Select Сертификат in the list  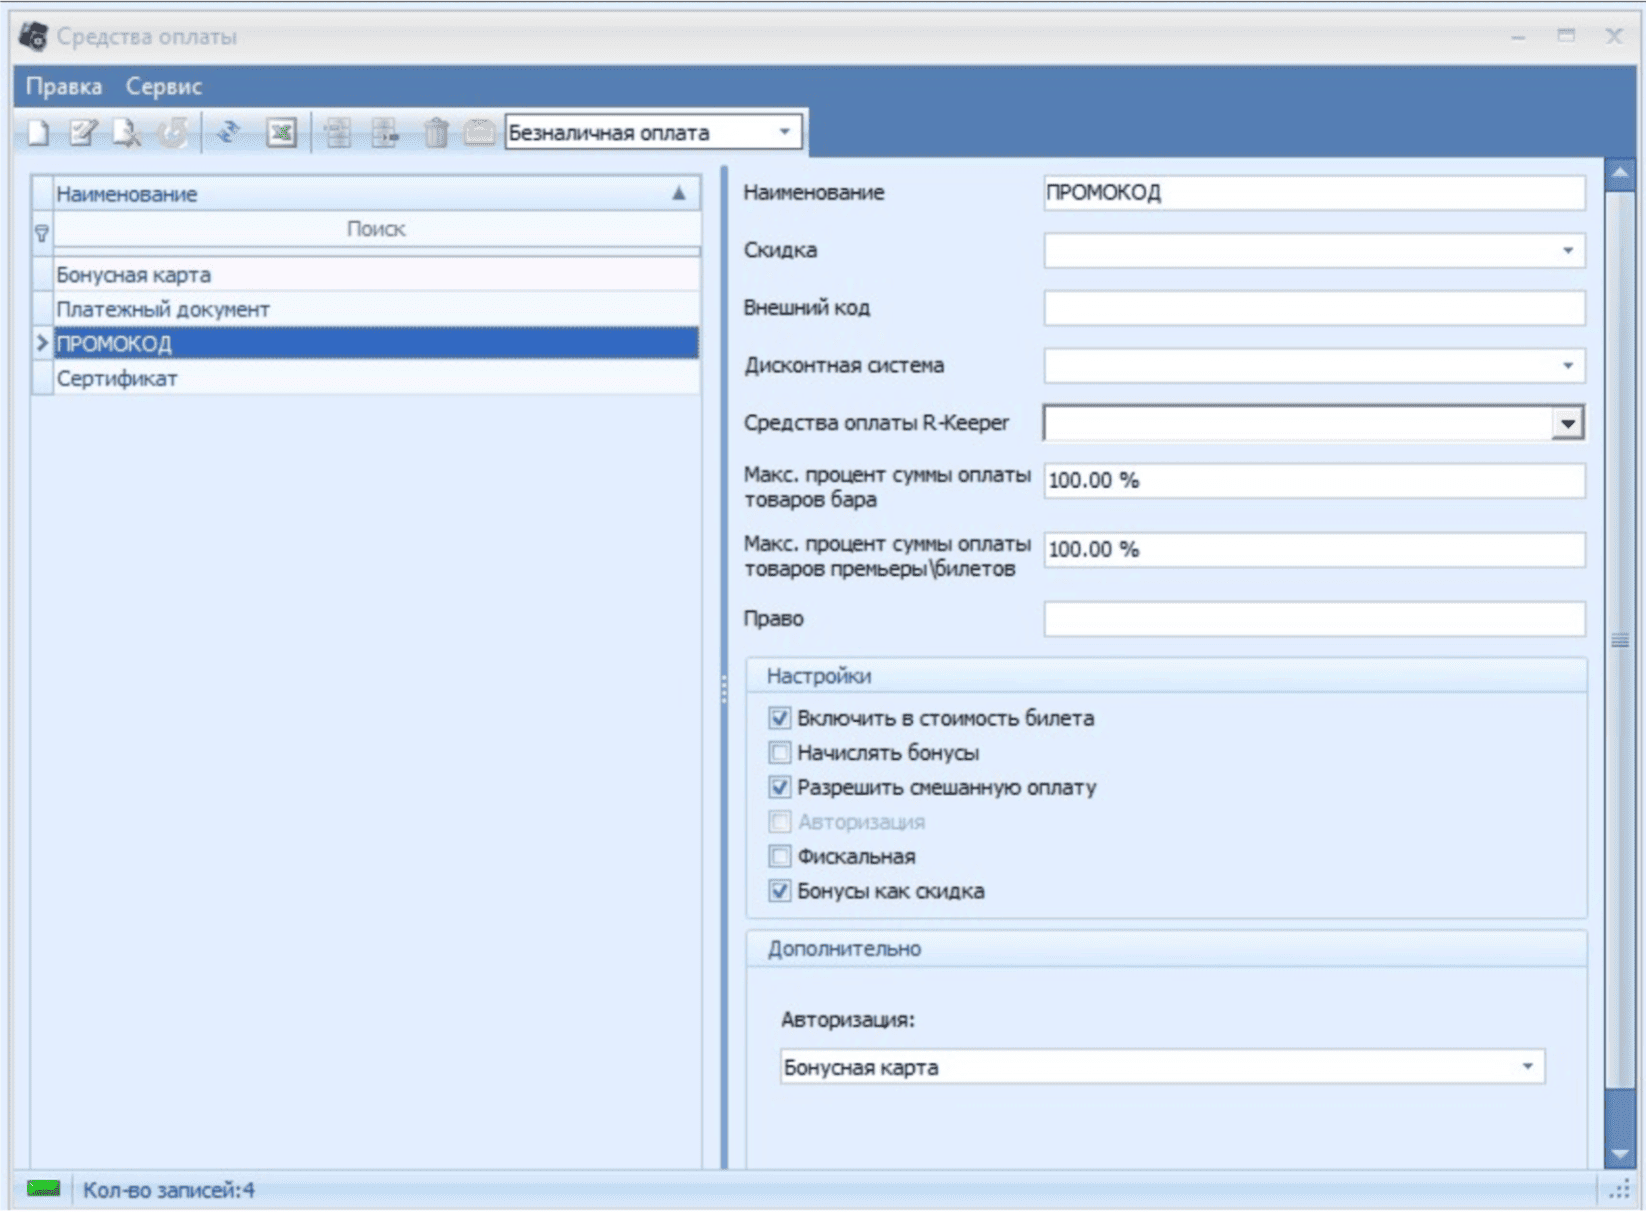click(117, 379)
